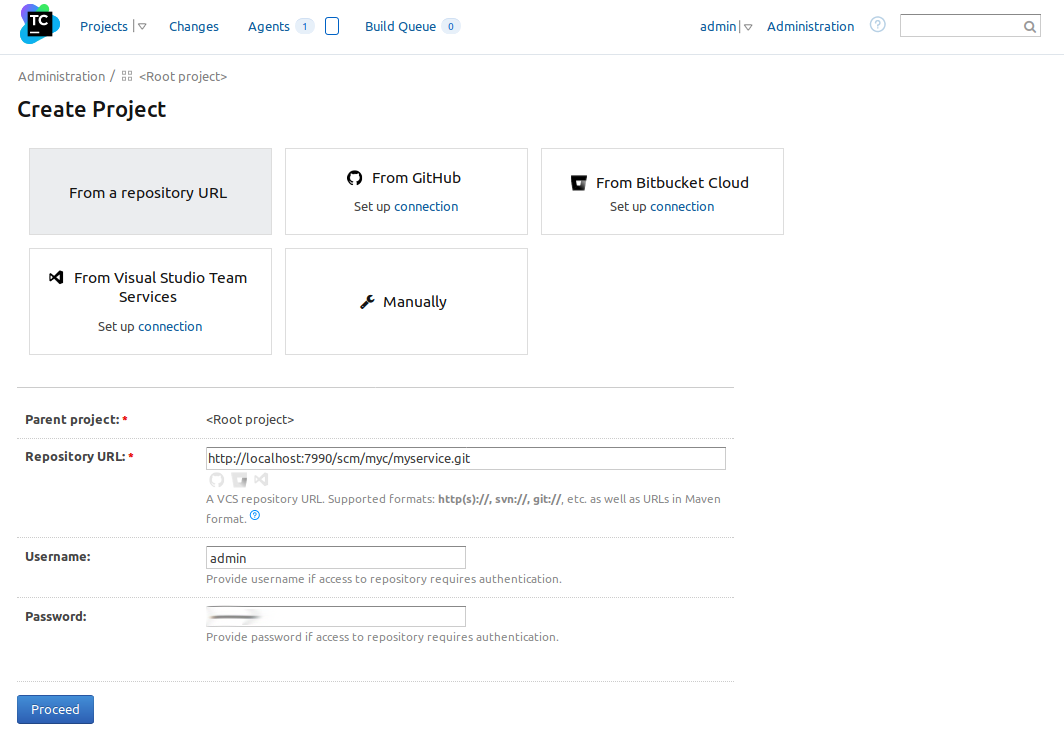Click the Agents count badge

(305, 26)
